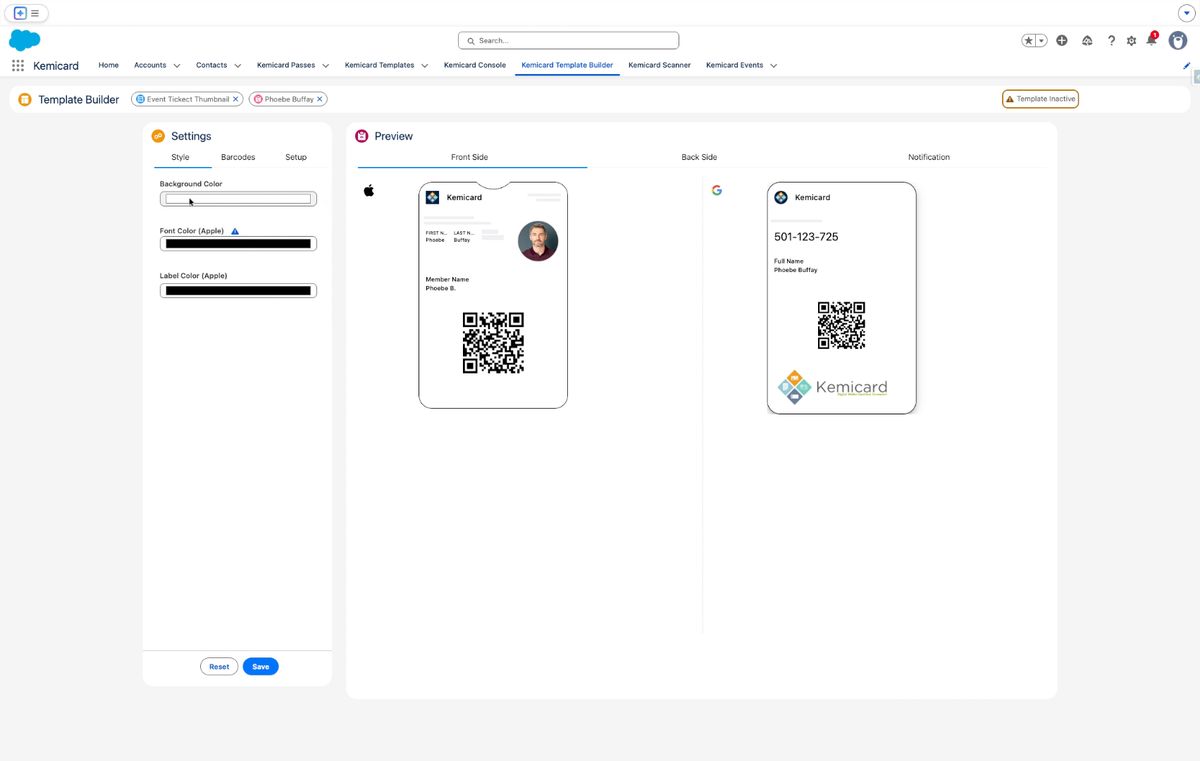Click the Font Color info triangle icon
Viewport: 1200px width, 761px height.
pos(235,231)
